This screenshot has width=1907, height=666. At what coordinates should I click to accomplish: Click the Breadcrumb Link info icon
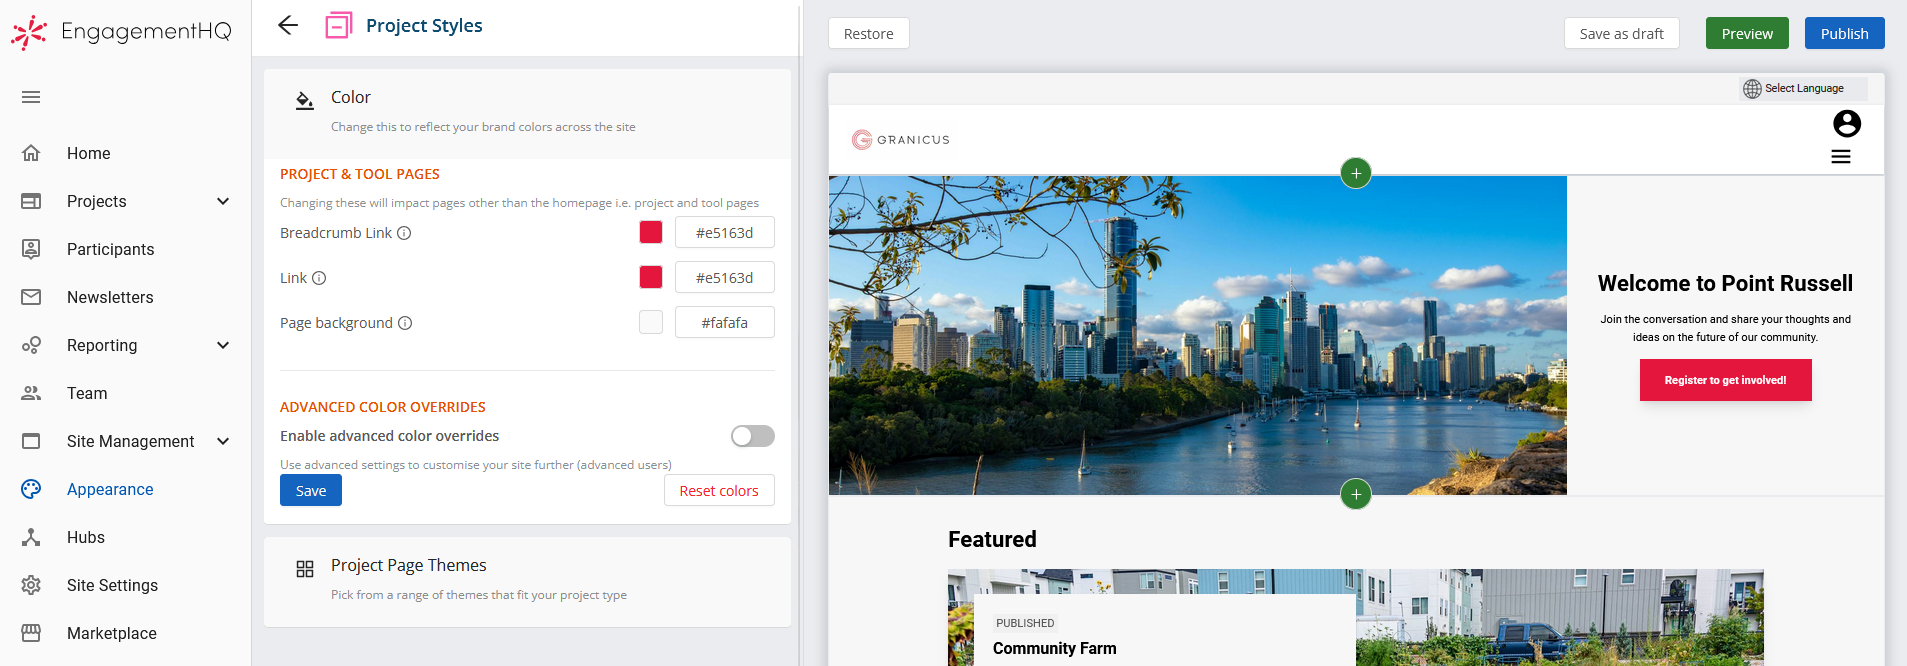(x=404, y=233)
